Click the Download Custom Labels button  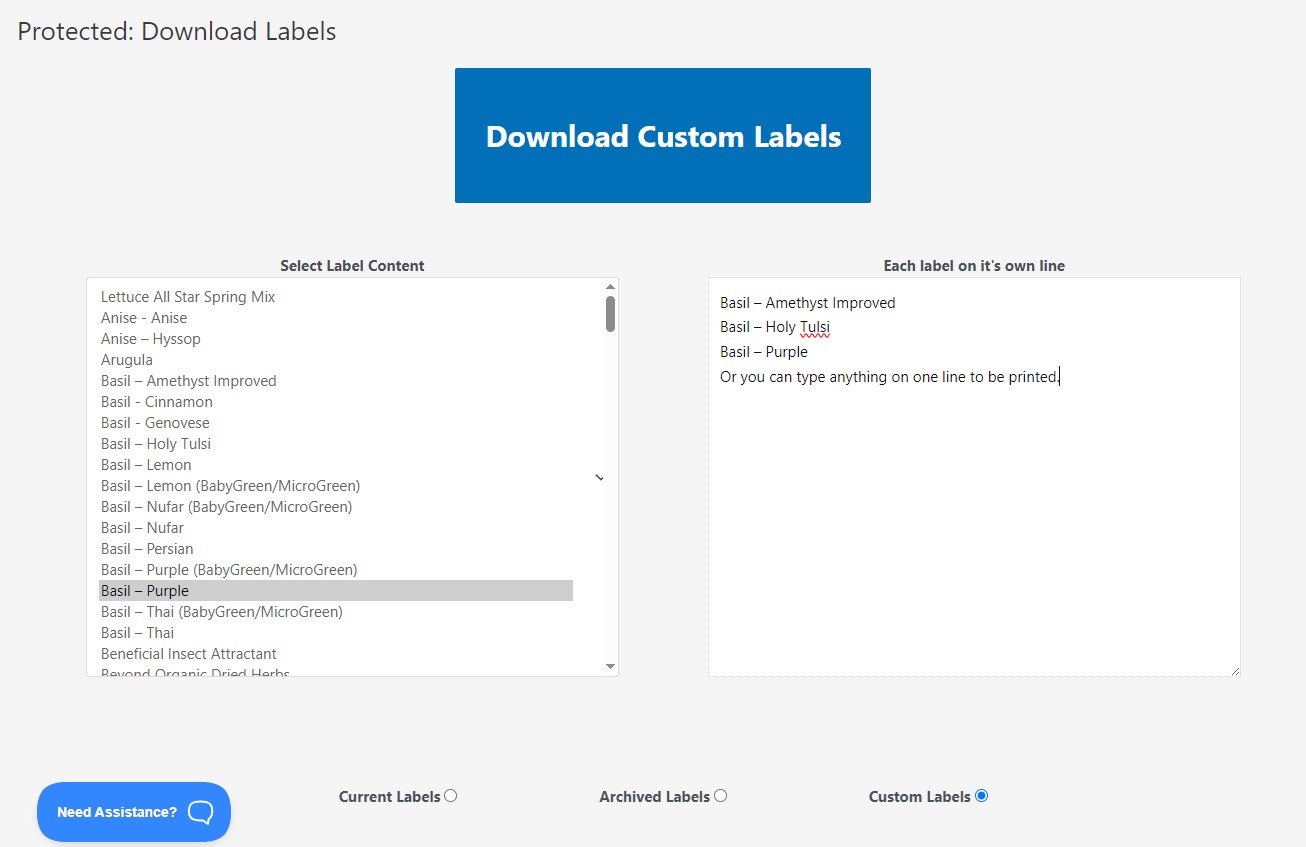click(x=662, y=136)
